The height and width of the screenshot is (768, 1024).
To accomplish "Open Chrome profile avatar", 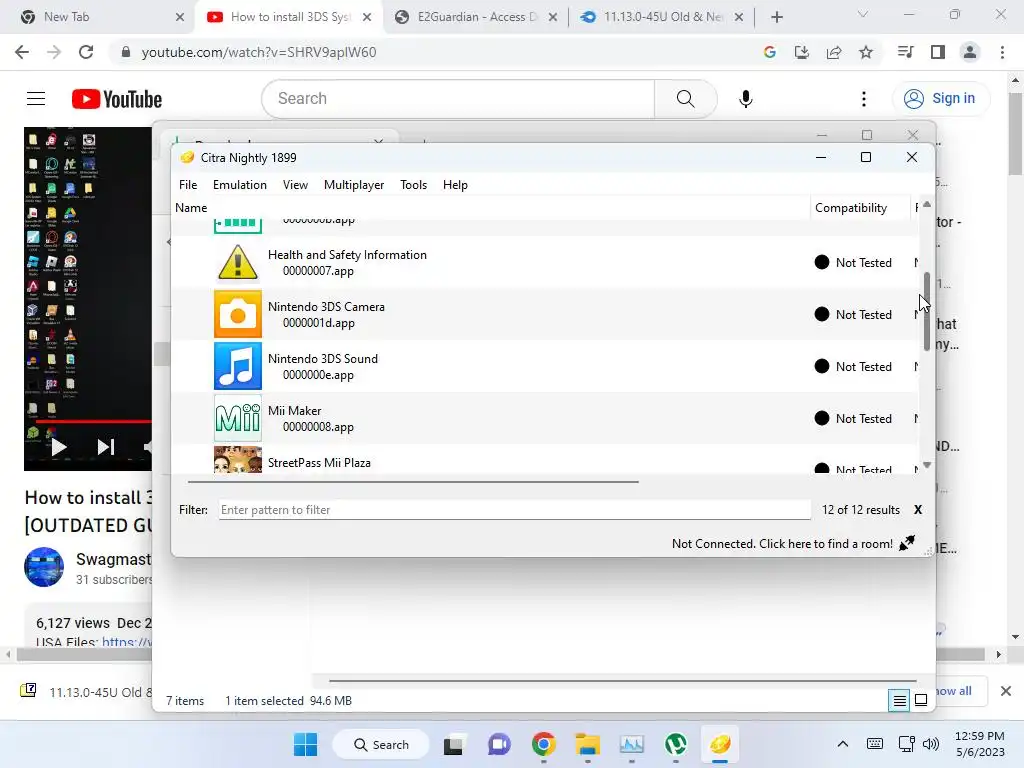I will [970, 52].
